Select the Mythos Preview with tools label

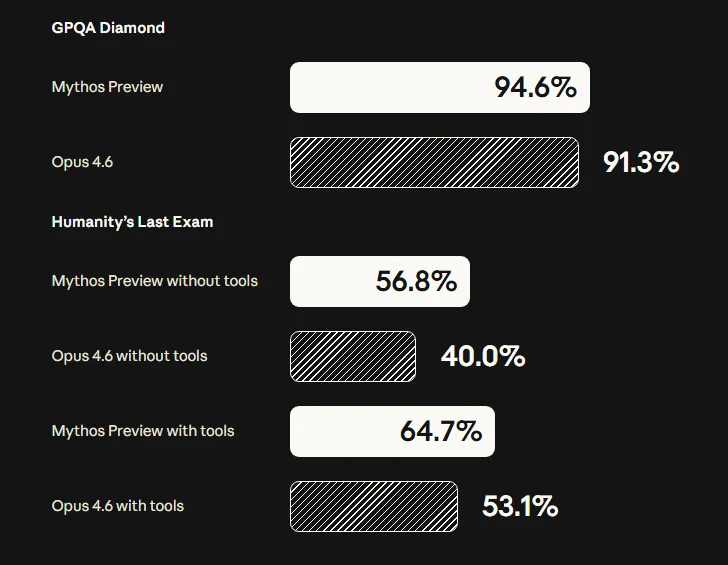pos(142,431)
